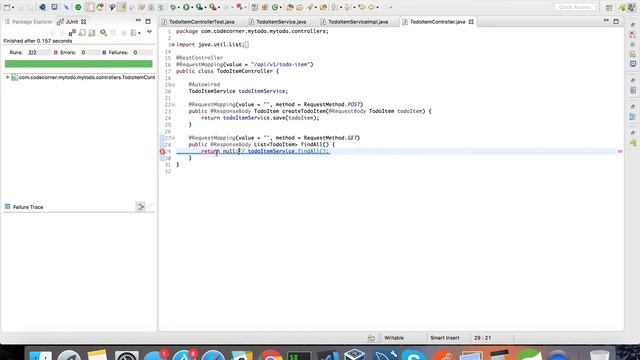The image size is (640, 360).
Task: Click the Smart Insert status field
Action: point(444,338)
